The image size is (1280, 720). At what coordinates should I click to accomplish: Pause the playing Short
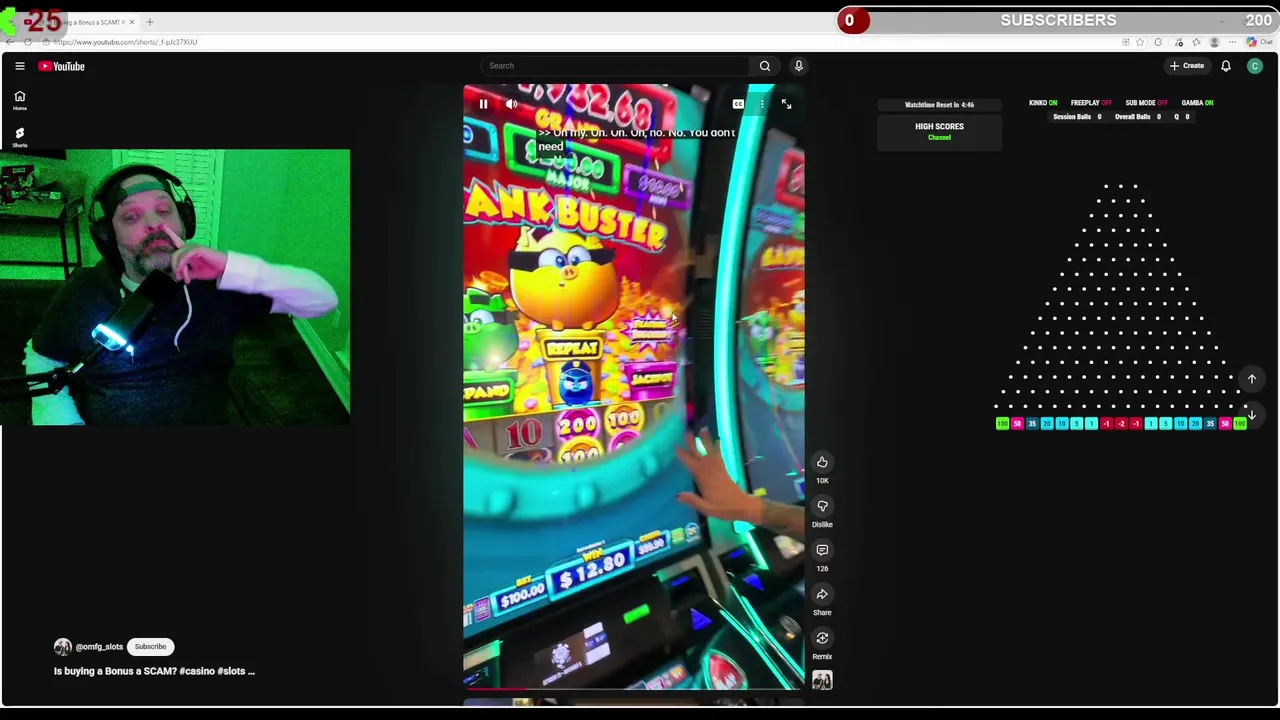(x=483, y=104)
